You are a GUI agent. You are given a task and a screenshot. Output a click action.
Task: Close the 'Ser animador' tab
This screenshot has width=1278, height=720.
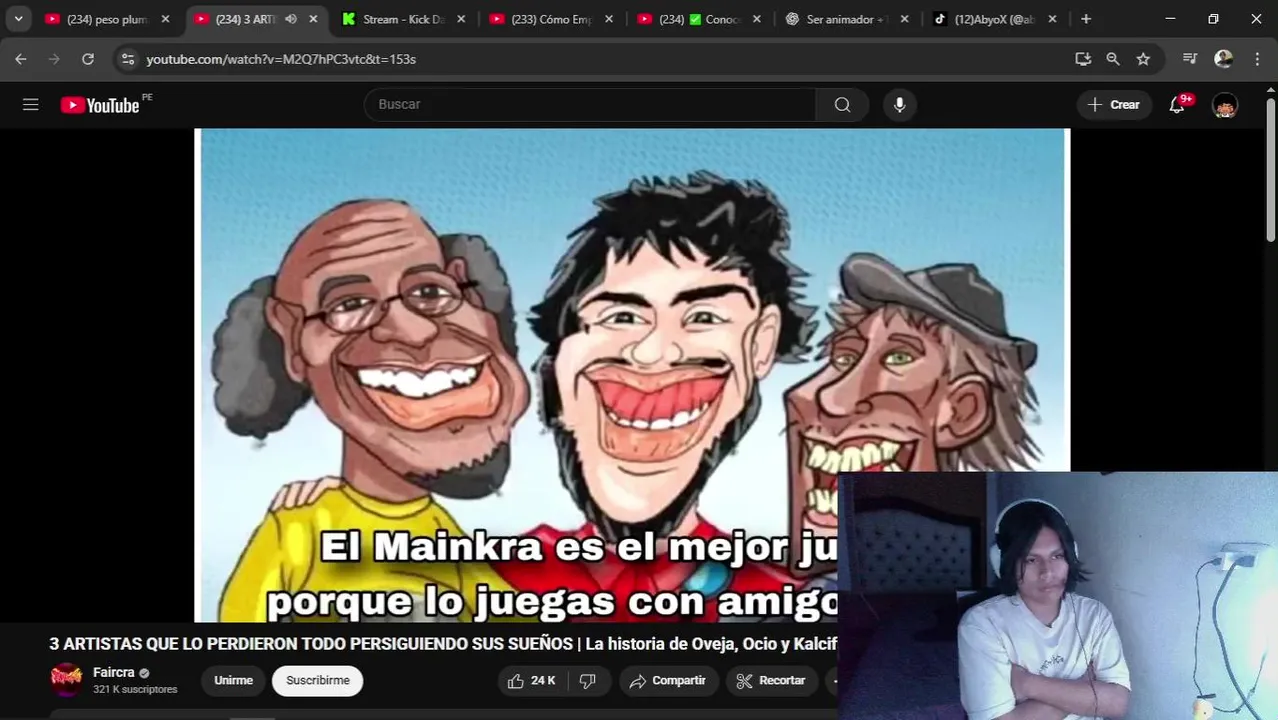pyautogui.click(x=905, y=19)
